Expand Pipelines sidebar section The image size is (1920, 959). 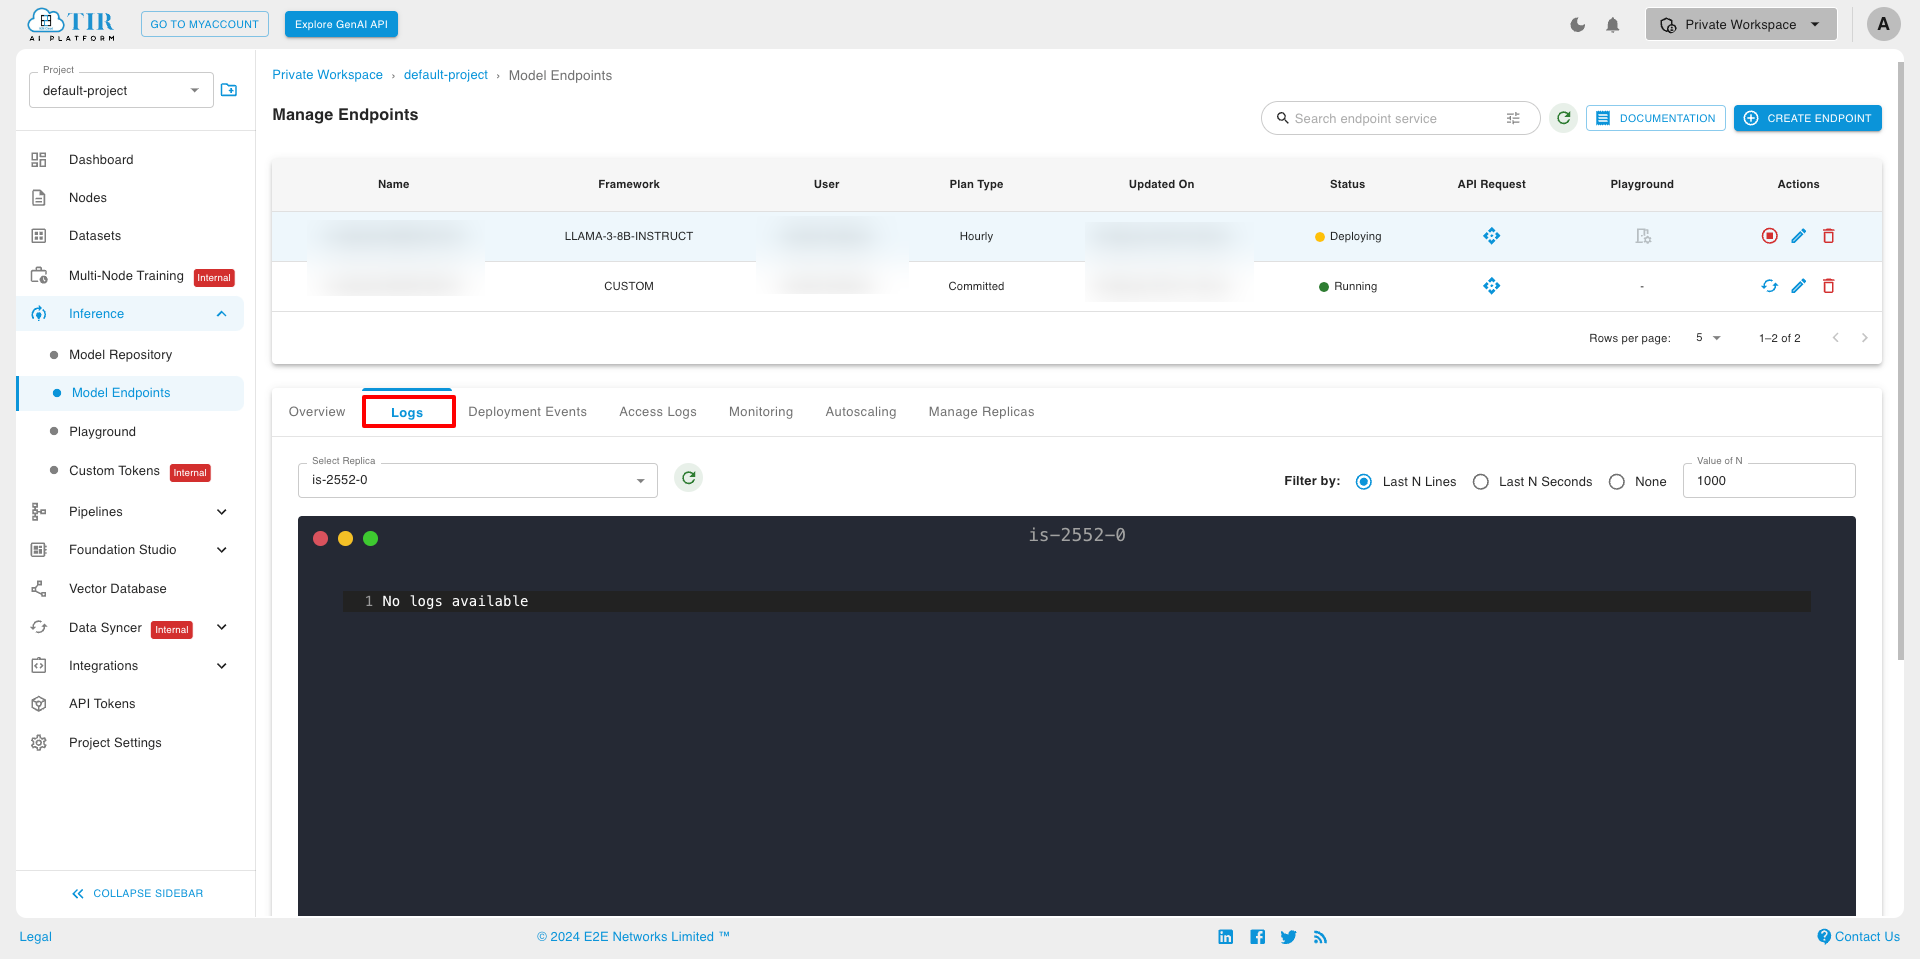coord(221,512)
